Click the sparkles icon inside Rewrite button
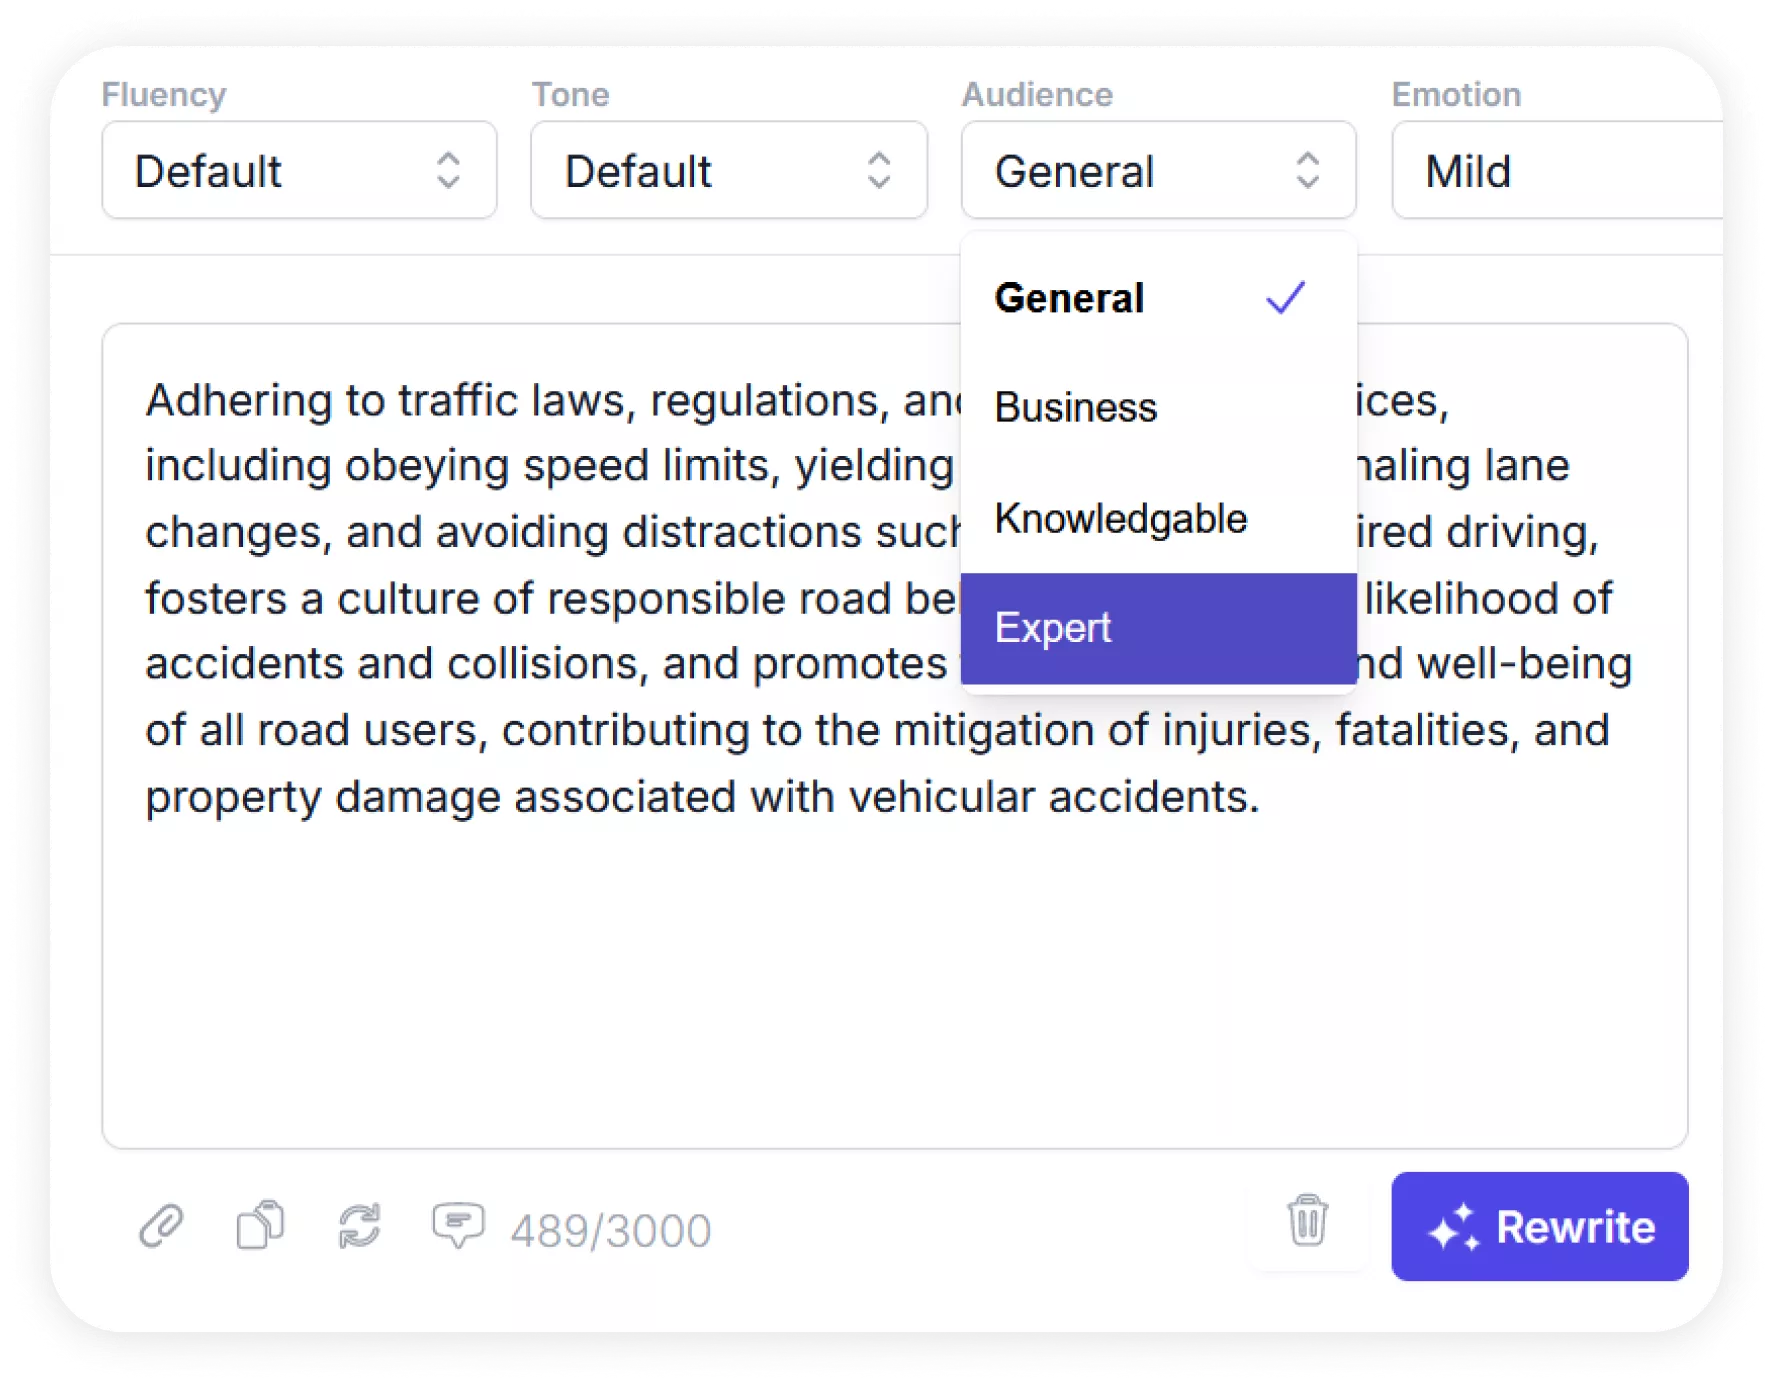 pos(1458,1228)
